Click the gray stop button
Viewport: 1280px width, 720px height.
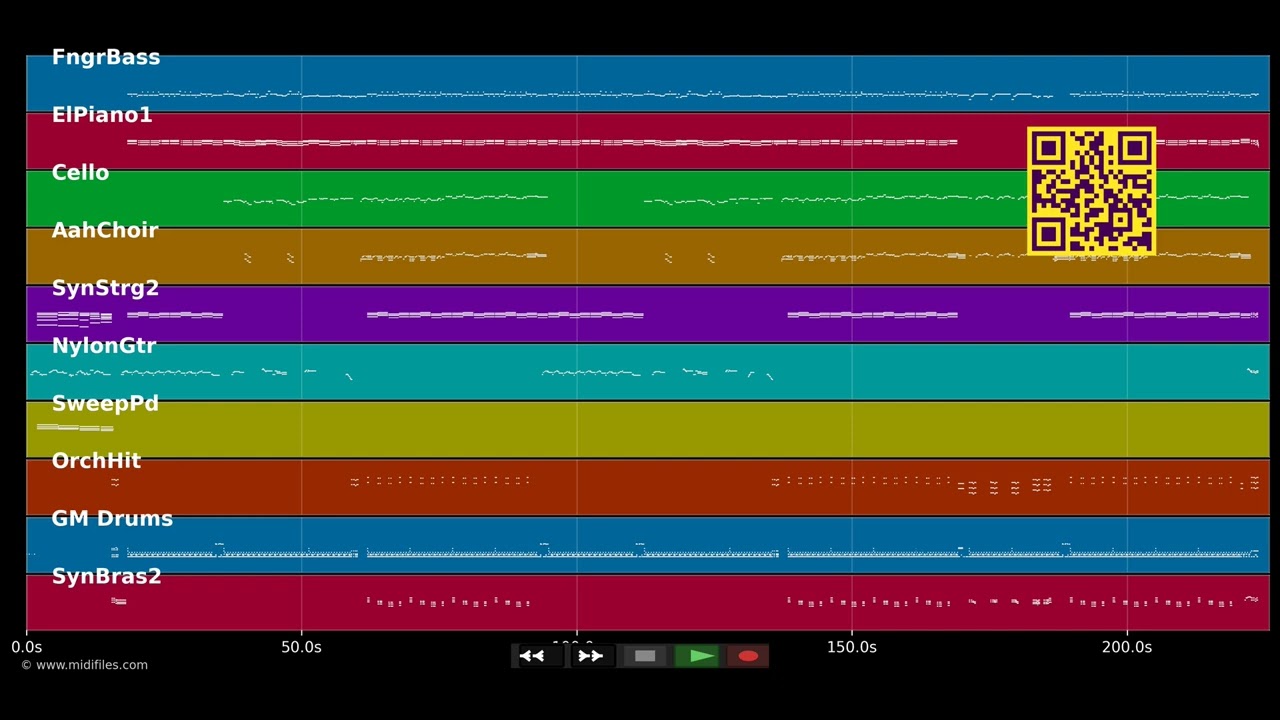click(645, 656)
